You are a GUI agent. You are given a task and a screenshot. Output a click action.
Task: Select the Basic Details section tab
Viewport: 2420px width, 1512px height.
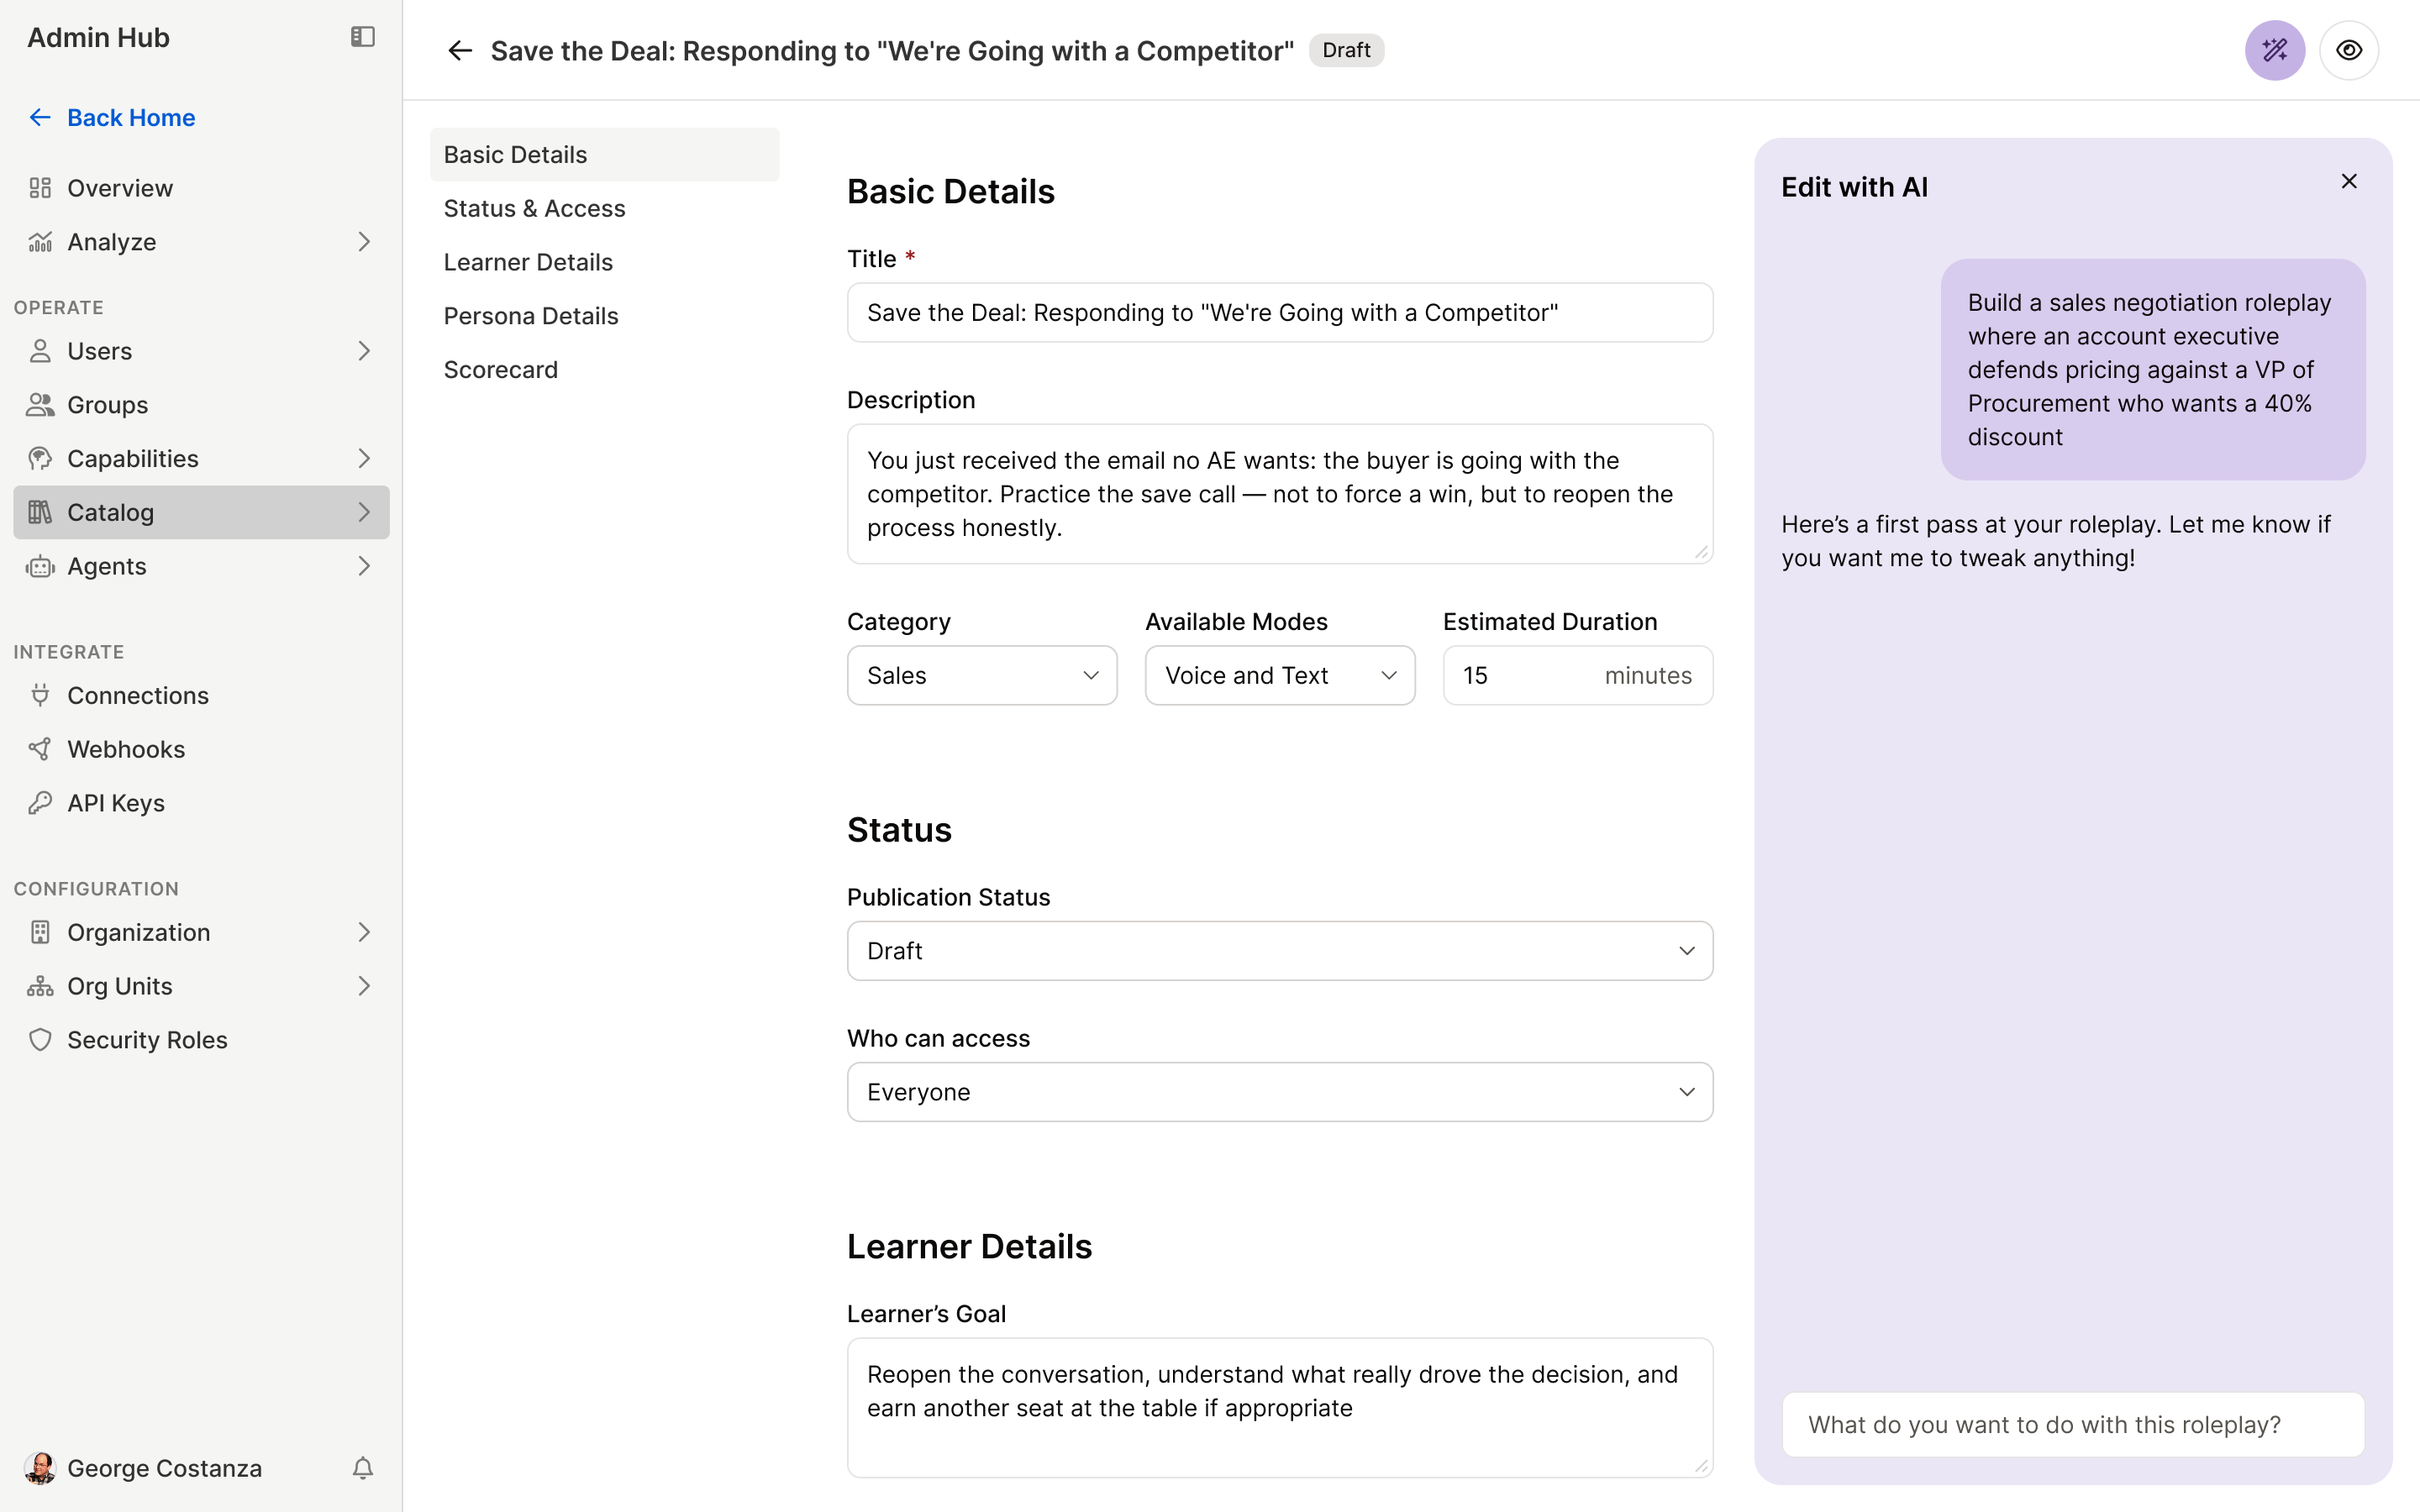(604, 155)
